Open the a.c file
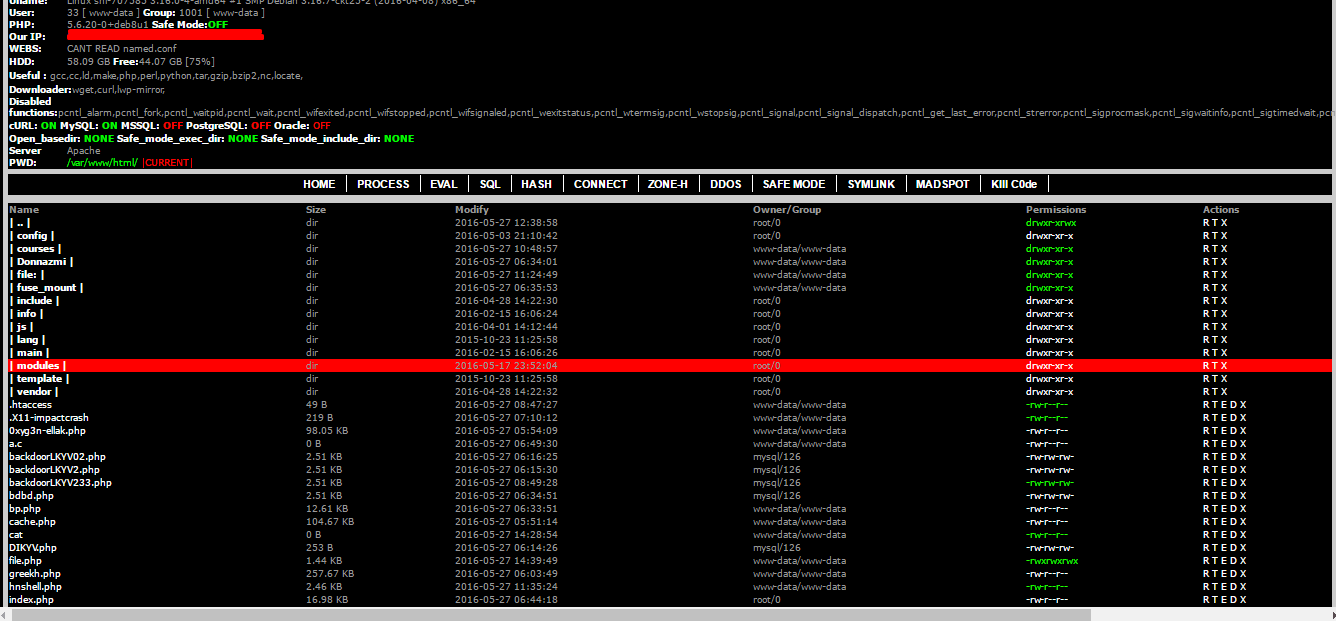The width and height of the screenshot is (1336, 621). [x=15, y=444]
